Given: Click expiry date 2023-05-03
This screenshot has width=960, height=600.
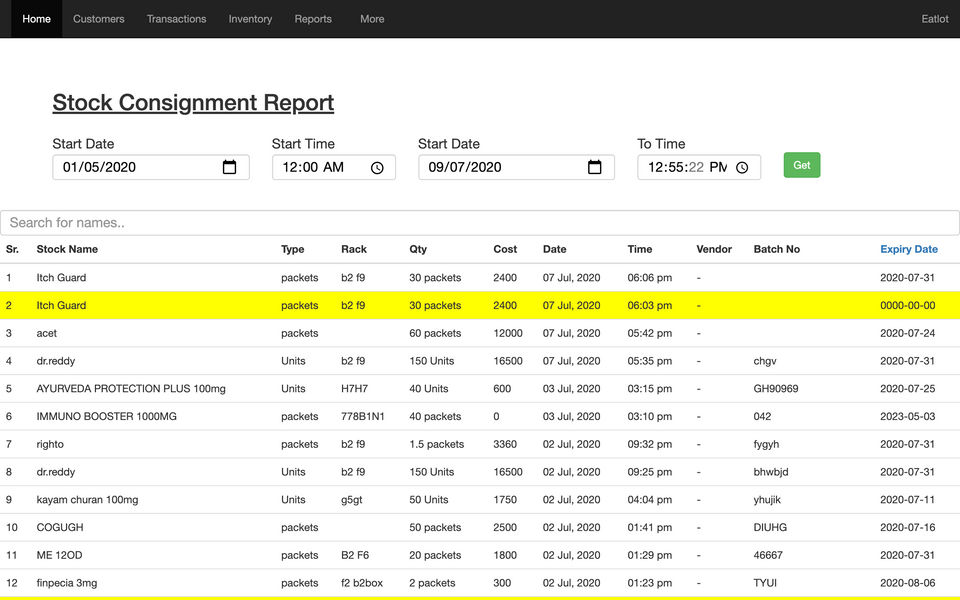Looking at the screenshot, I should pos(907,416).
